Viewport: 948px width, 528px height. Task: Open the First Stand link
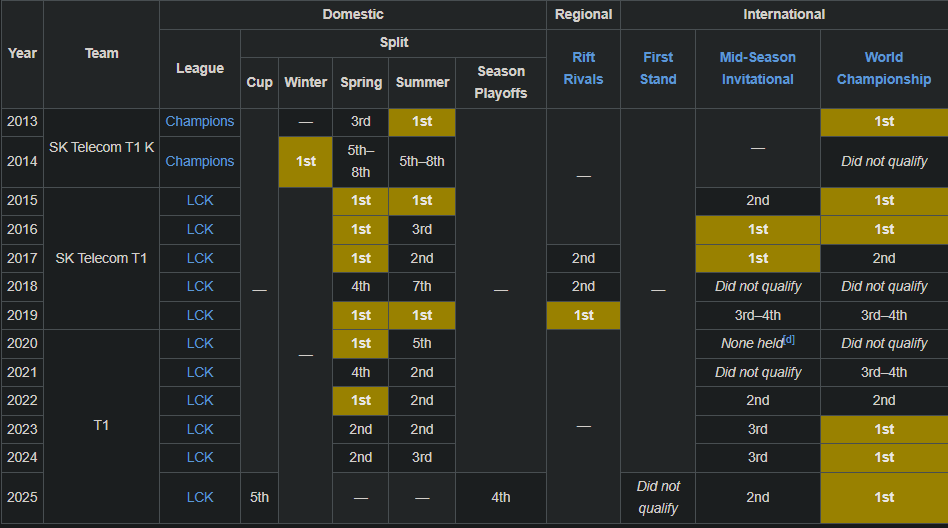(658, 68)
